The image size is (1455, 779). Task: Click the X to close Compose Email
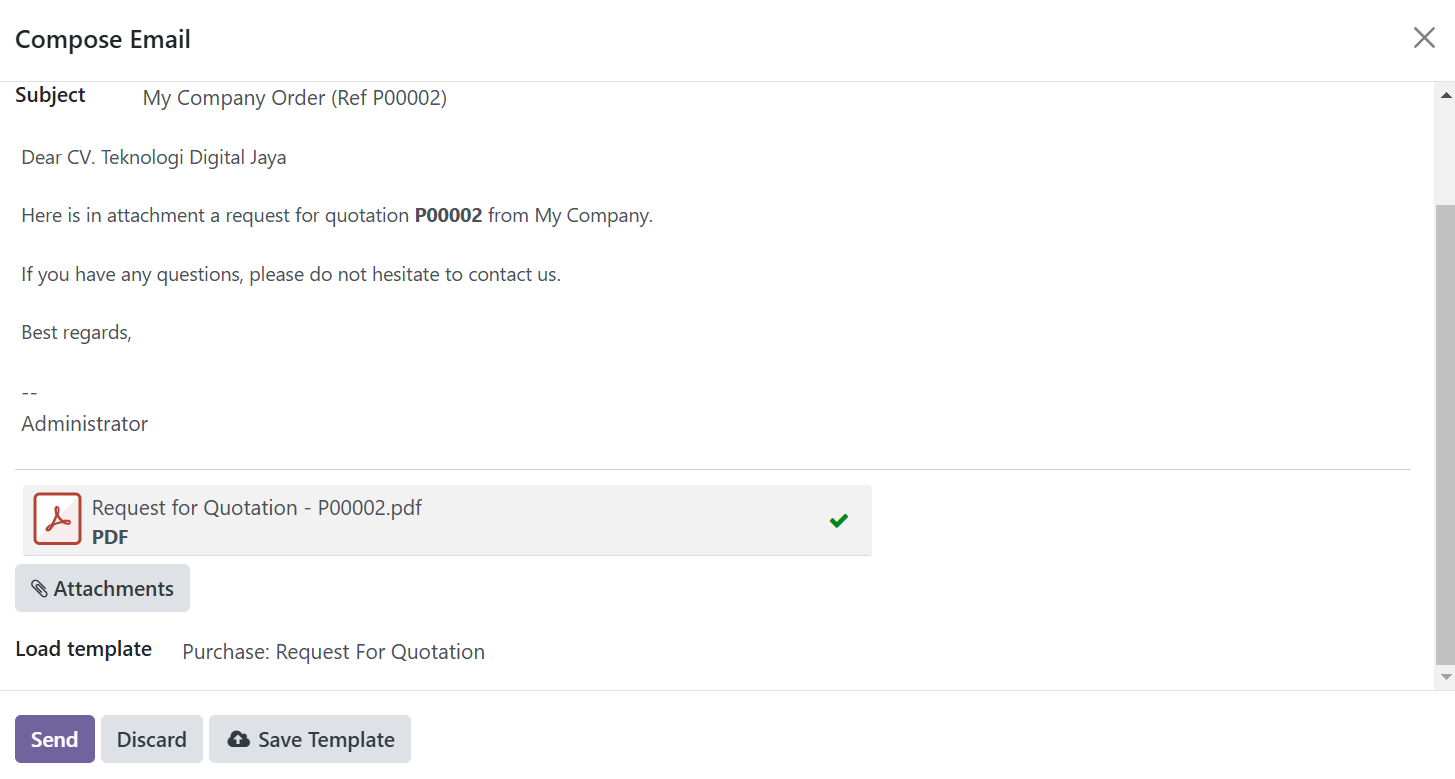[1424, 37]
